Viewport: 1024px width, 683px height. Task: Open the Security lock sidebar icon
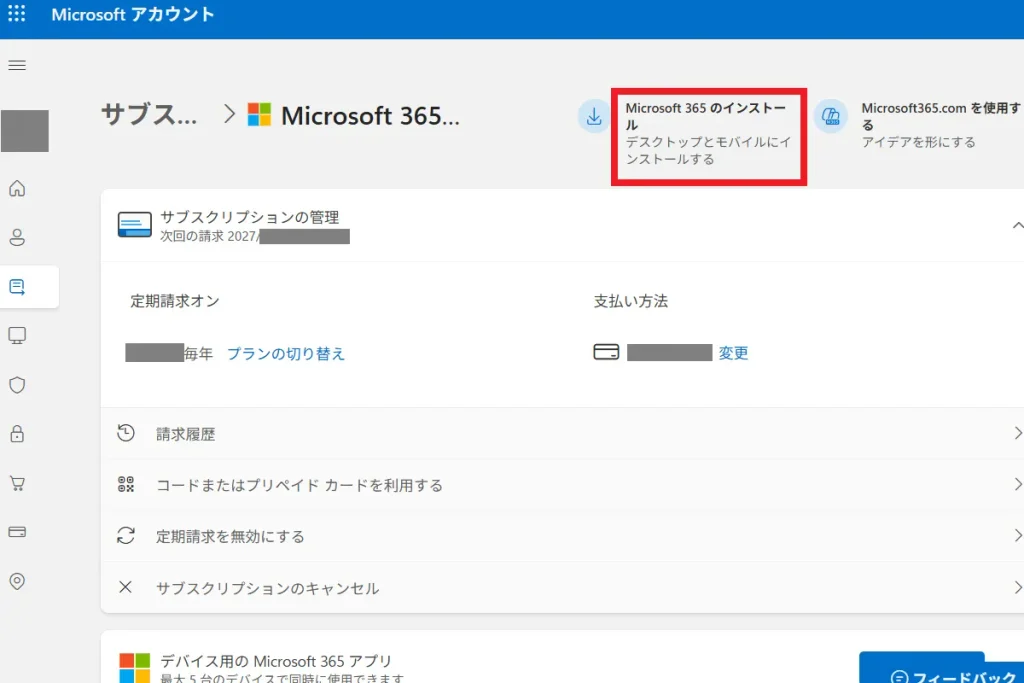(17, 434)
